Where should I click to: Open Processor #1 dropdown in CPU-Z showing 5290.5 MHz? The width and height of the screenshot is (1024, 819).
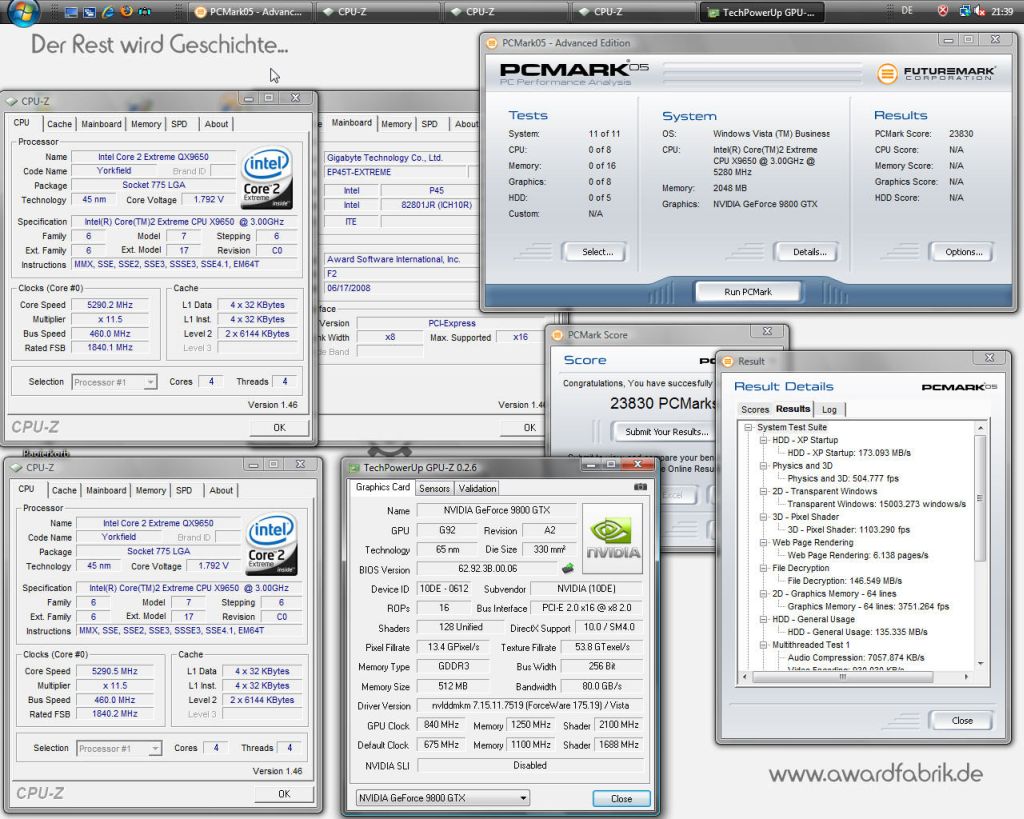coord(119,748)
